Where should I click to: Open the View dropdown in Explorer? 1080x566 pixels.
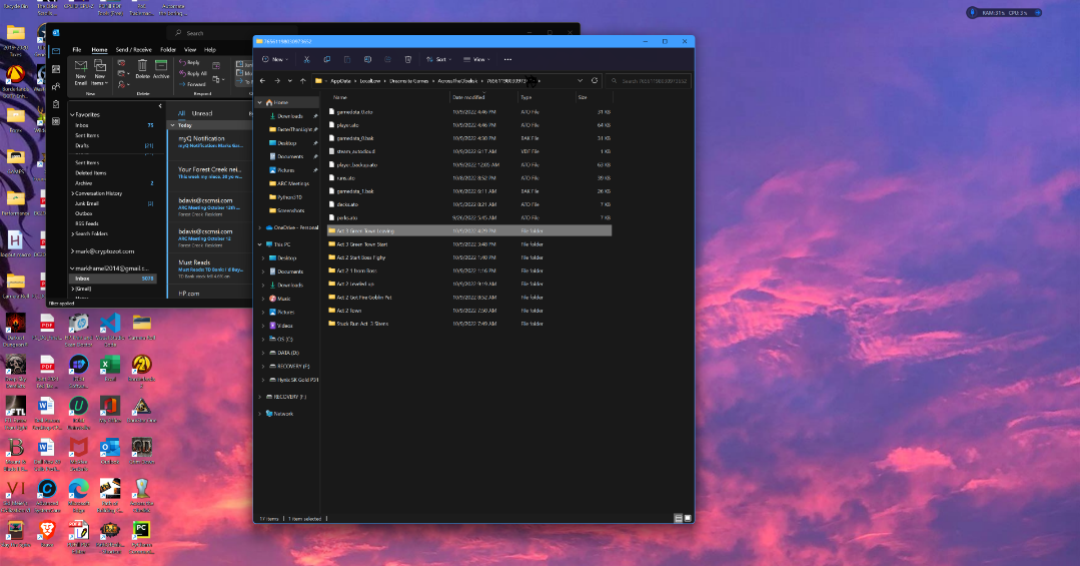[x=477, y=60]
